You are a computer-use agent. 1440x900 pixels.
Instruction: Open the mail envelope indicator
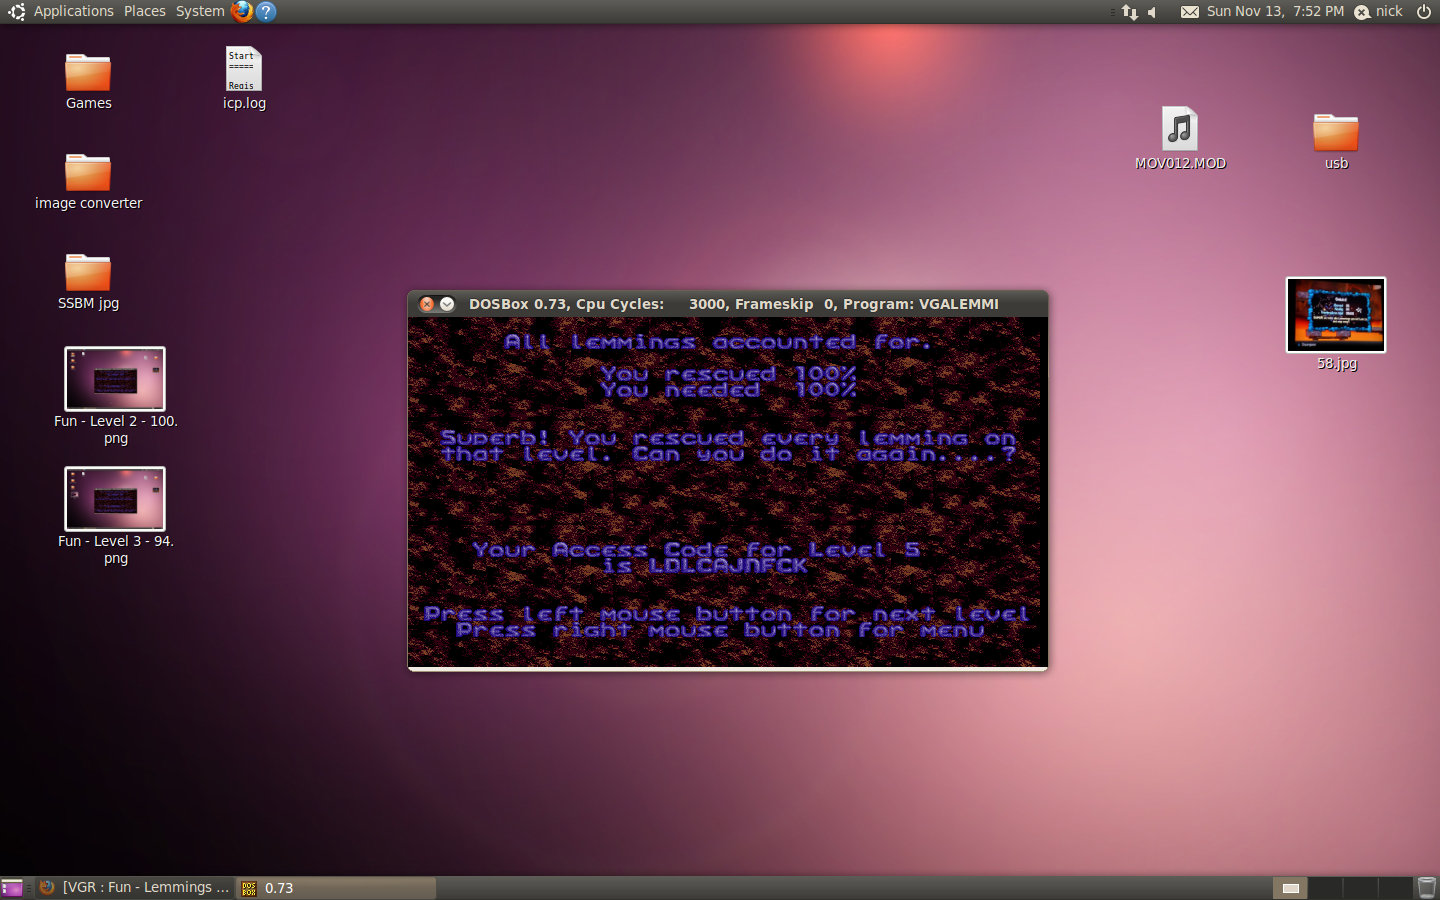coord(1189,12)
